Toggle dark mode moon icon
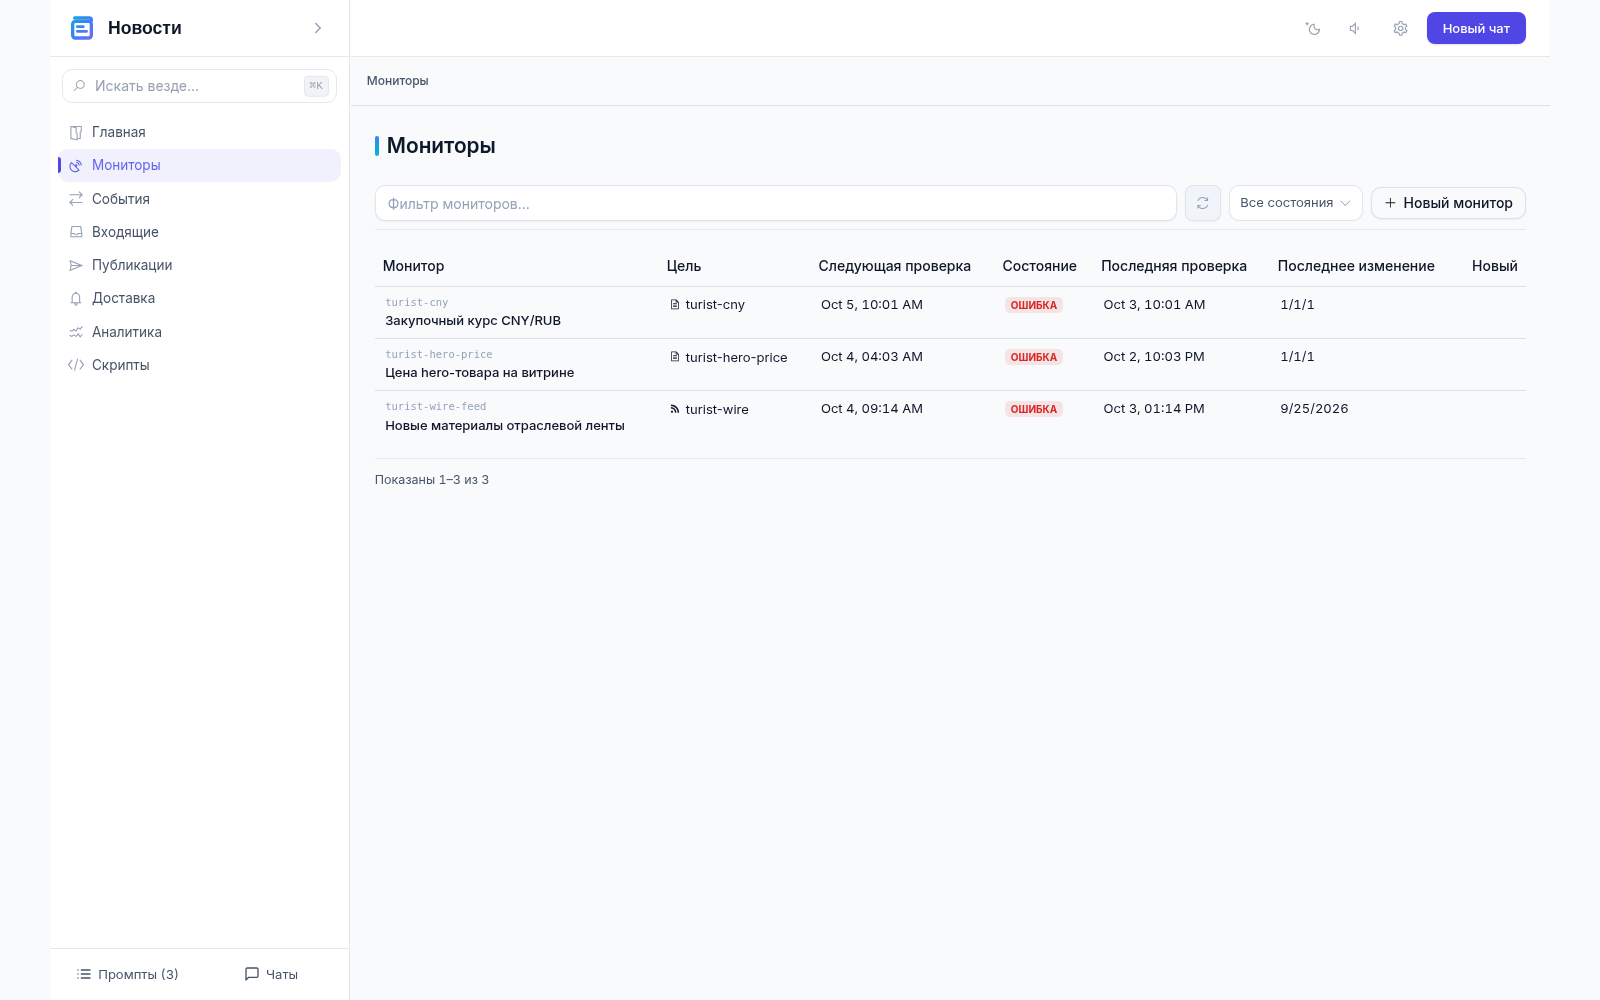 pos(1313,29)
